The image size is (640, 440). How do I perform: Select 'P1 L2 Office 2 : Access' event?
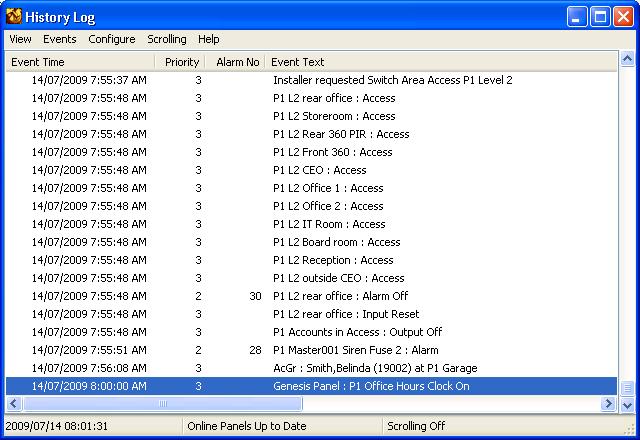tap(311, 206)
